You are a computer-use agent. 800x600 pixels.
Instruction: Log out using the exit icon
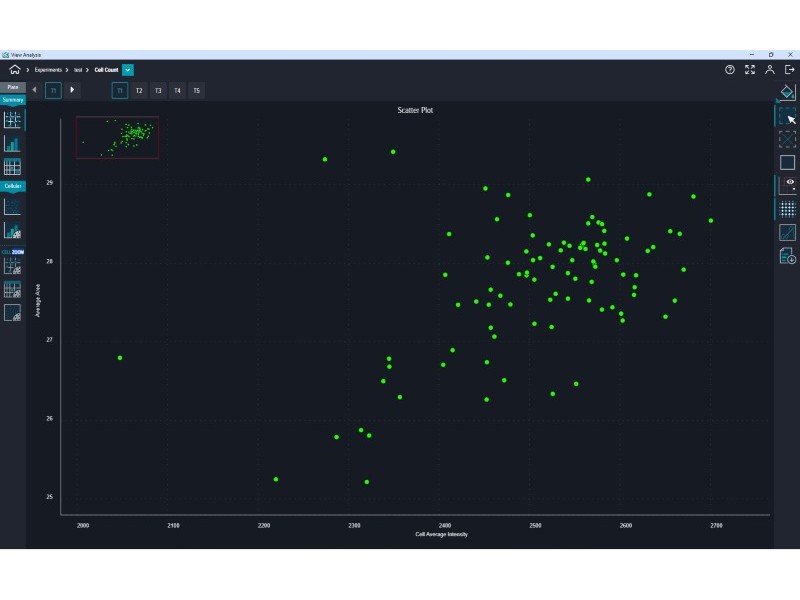click(x=789, y=70)
